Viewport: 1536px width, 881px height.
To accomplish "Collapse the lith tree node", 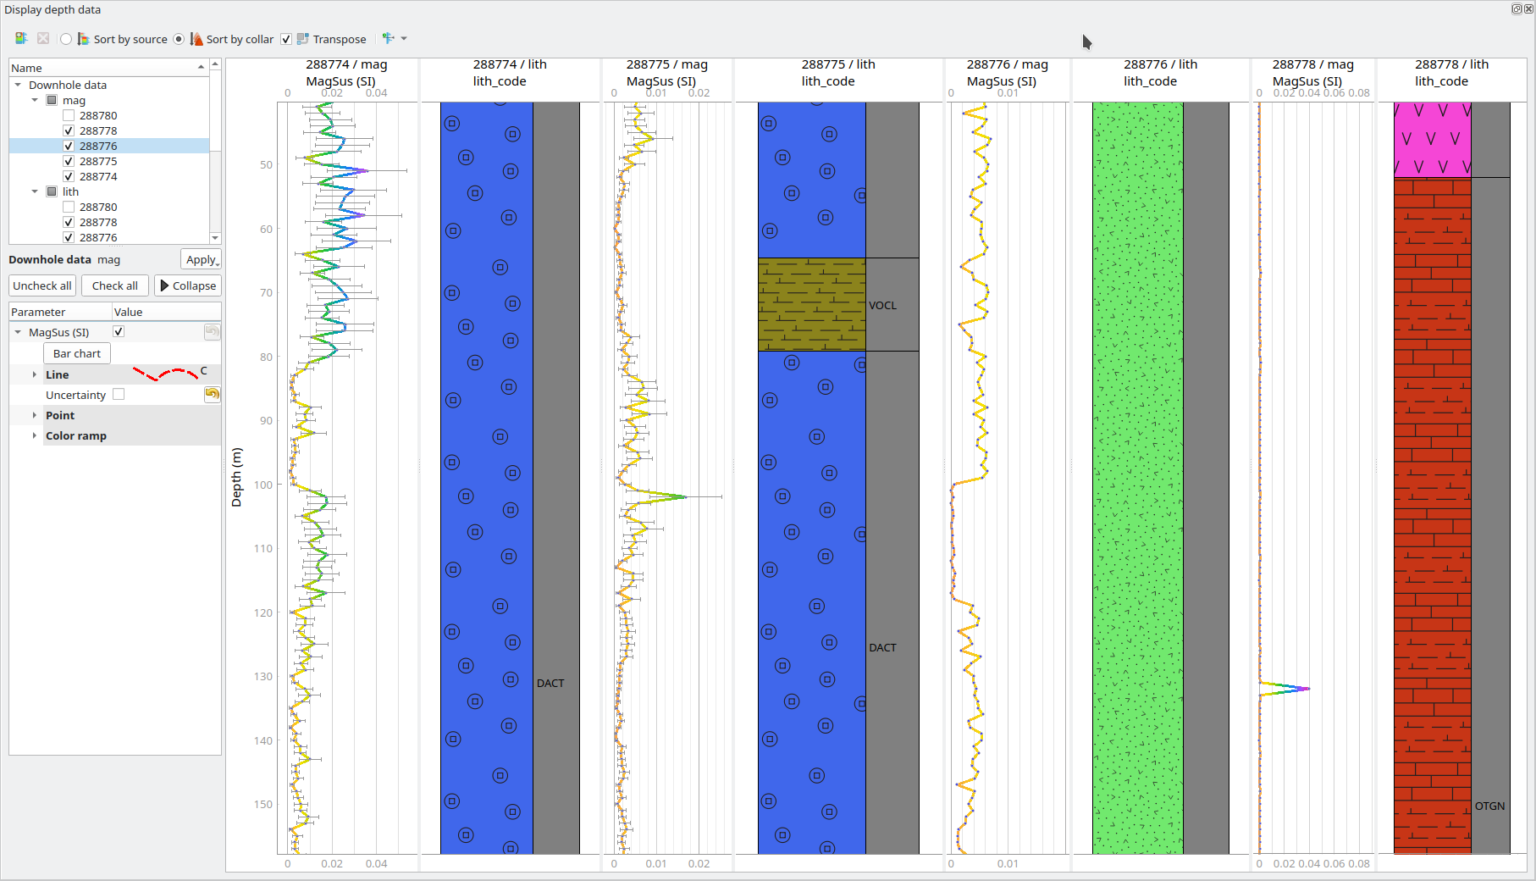I will (35, 192).
